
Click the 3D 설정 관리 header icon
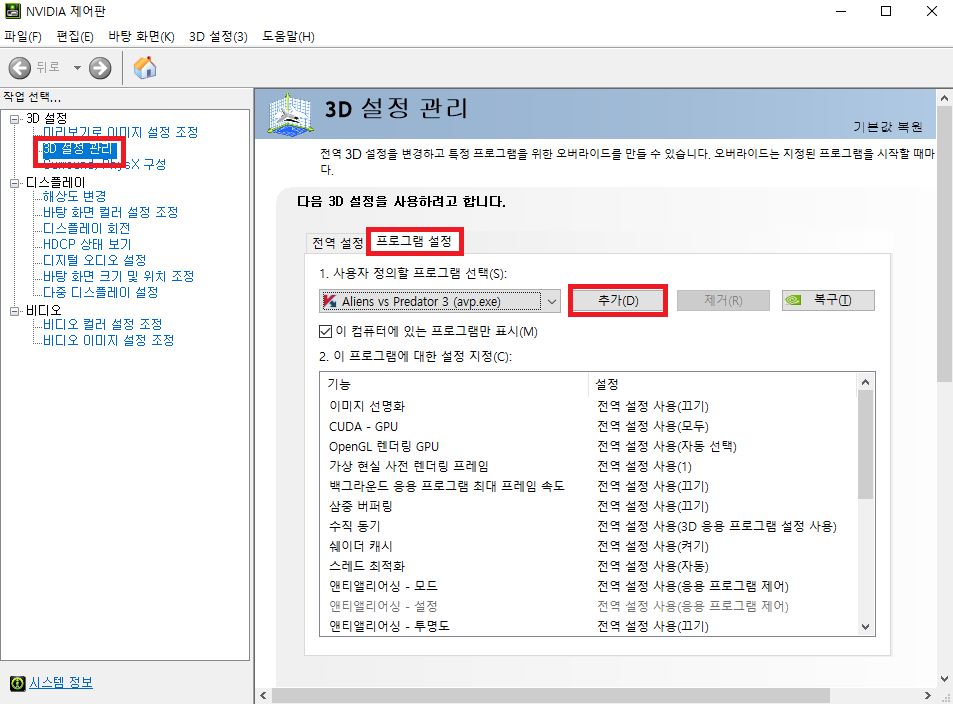291,113
